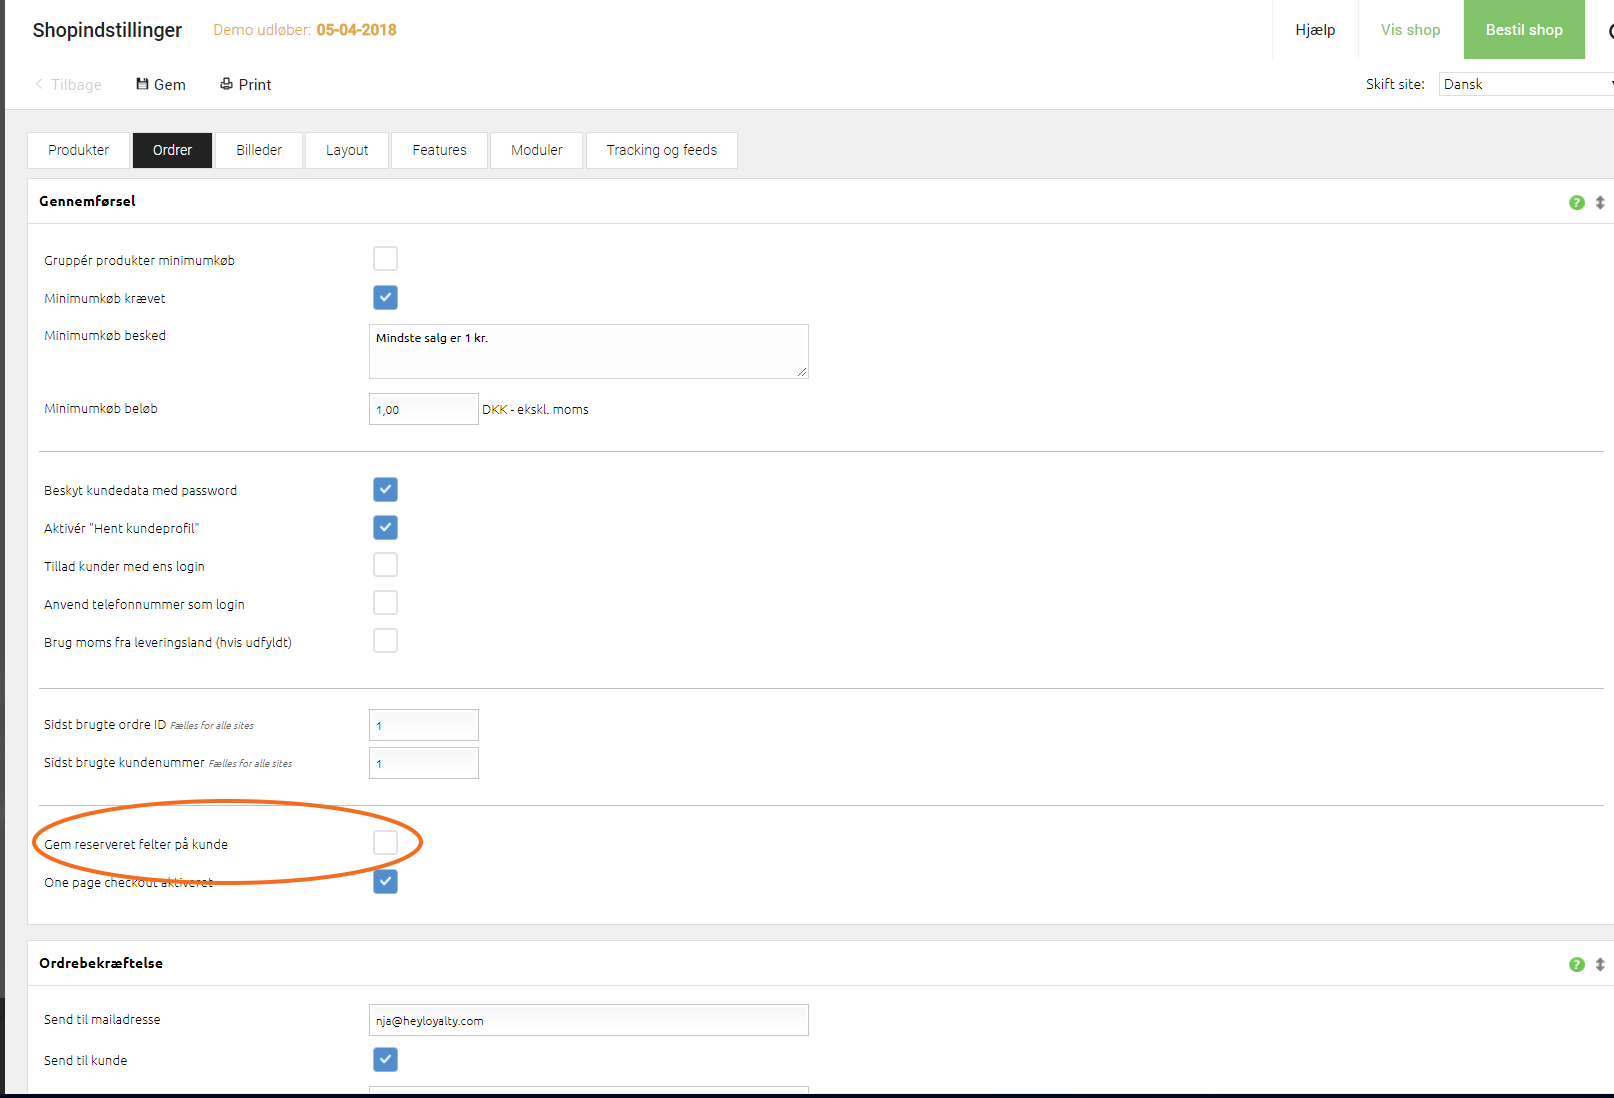Open the Tracking og feeds tab
The height and width of the screenshot is (1098, 1614).
pyautogui.click(x=662, y=150)
